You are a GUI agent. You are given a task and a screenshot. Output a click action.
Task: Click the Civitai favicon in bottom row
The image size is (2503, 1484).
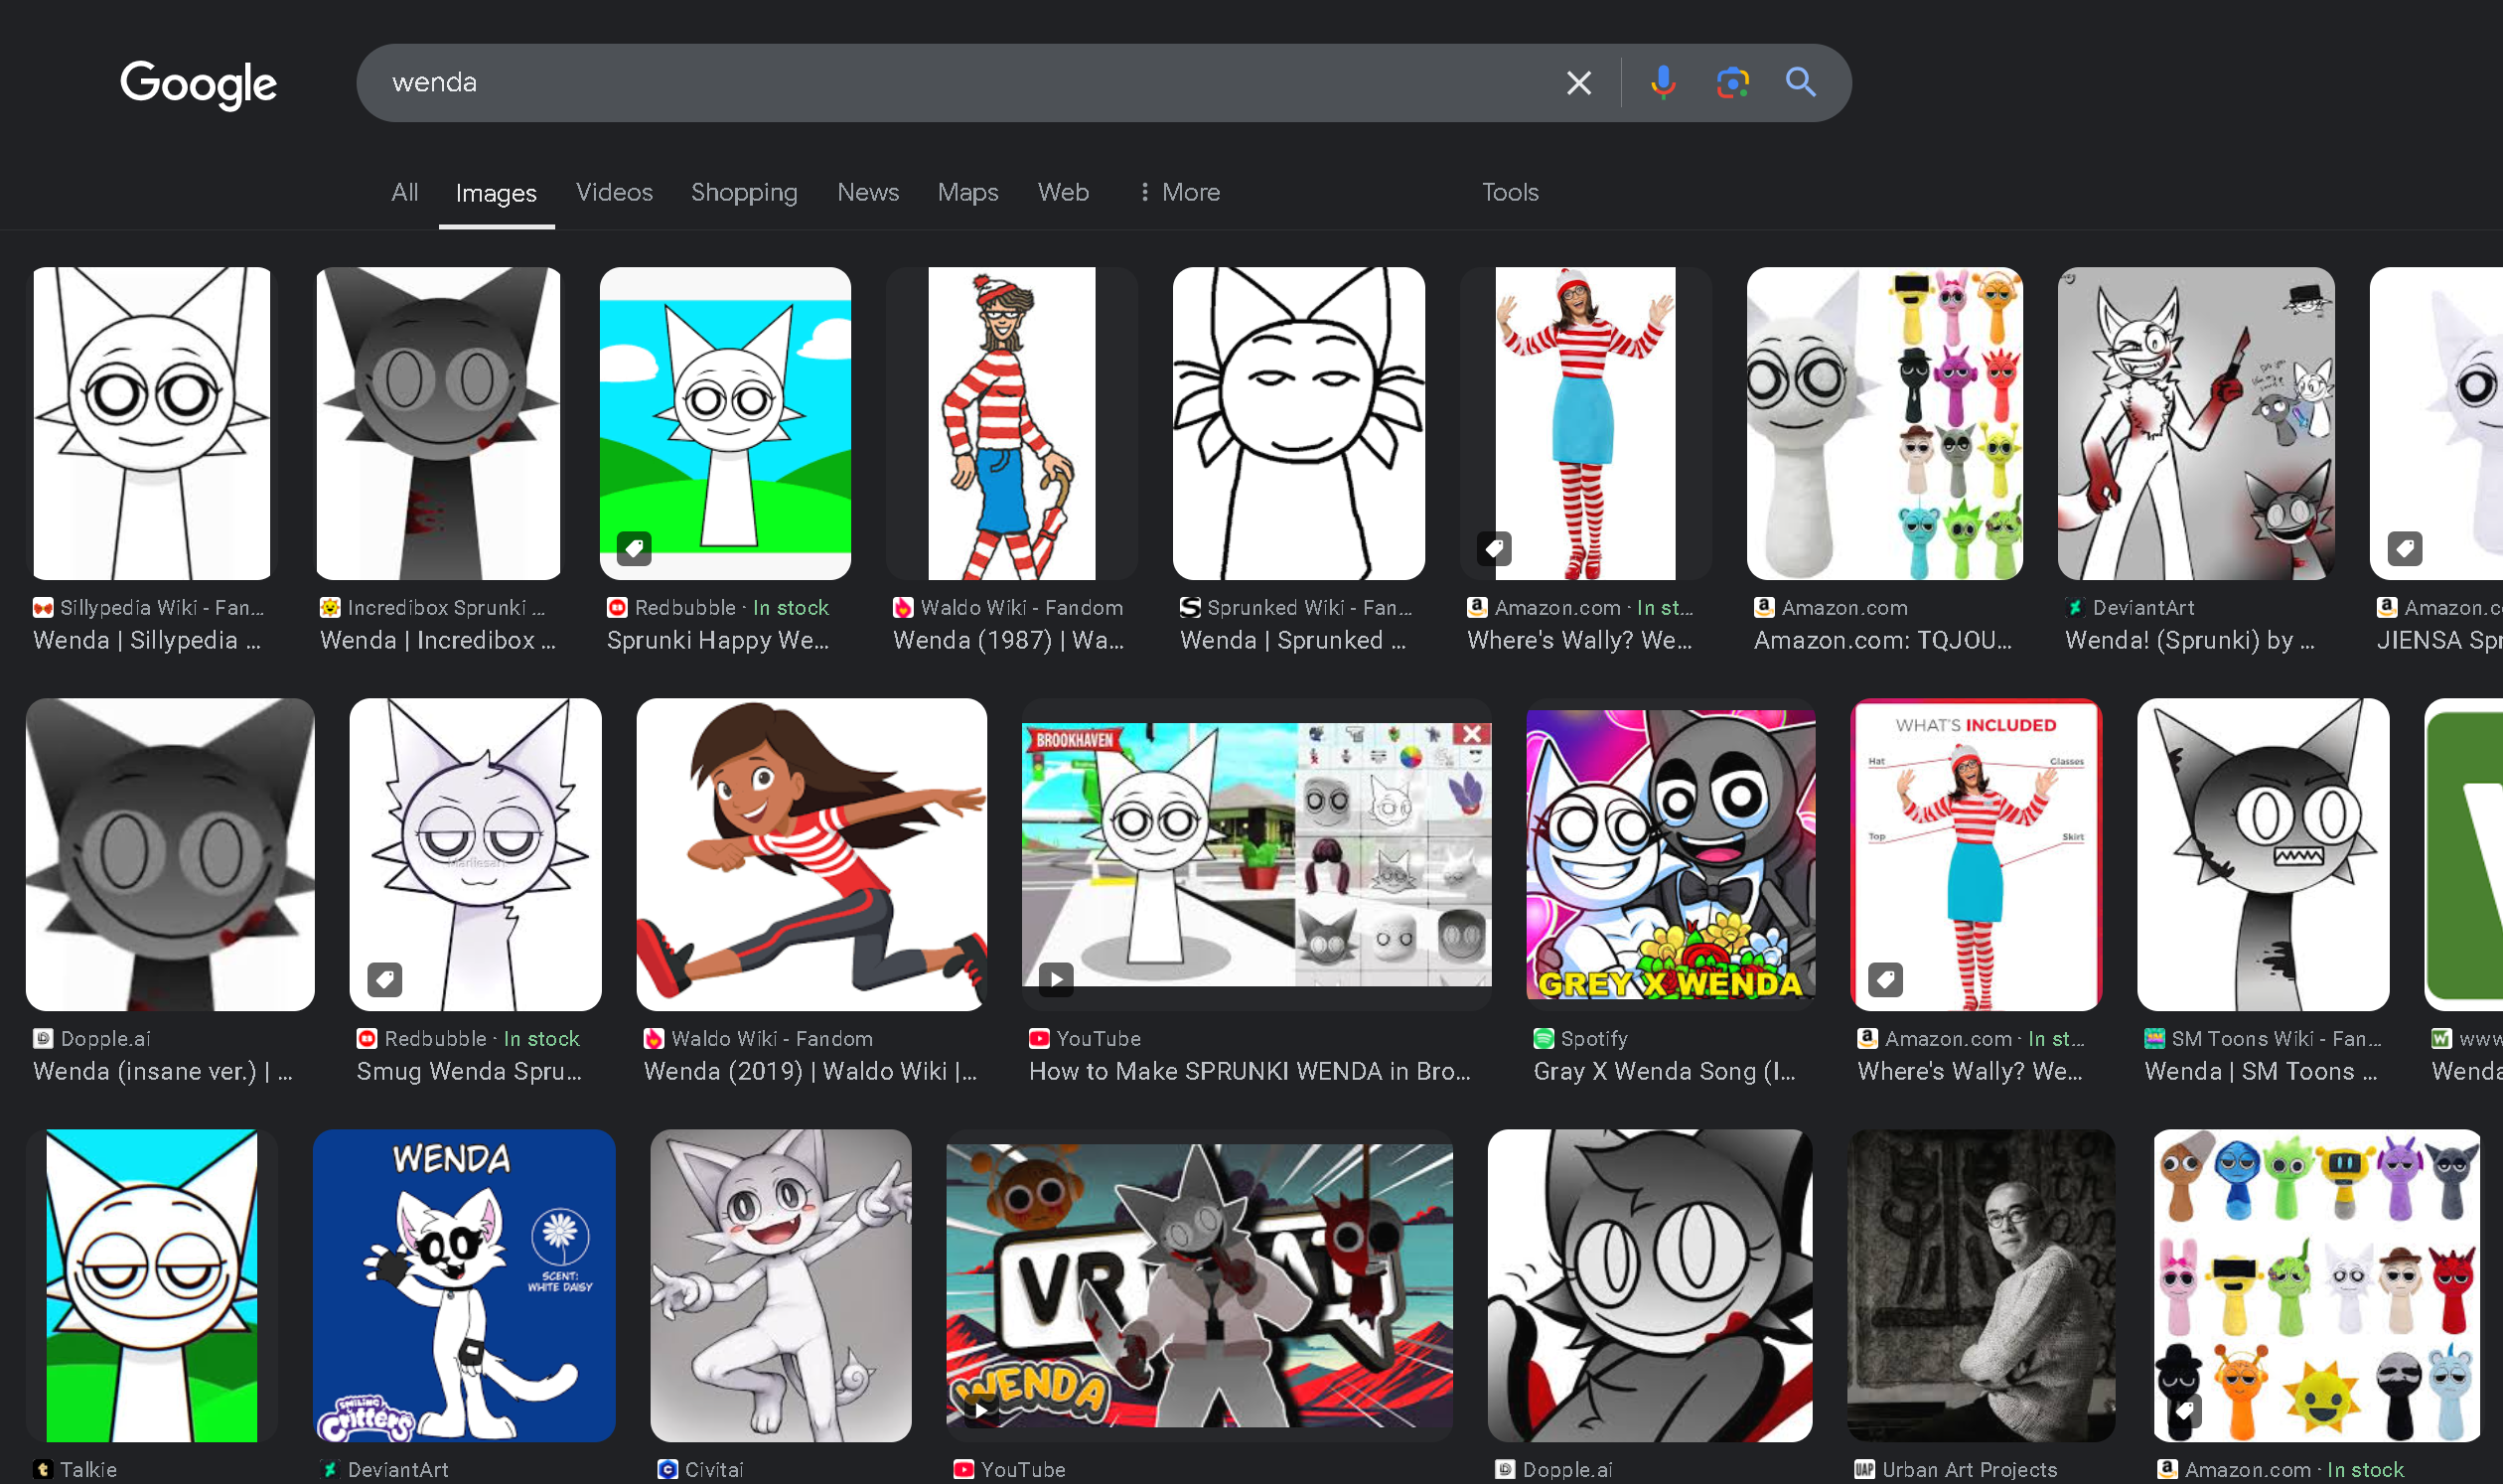click(x=667, y=1469)
